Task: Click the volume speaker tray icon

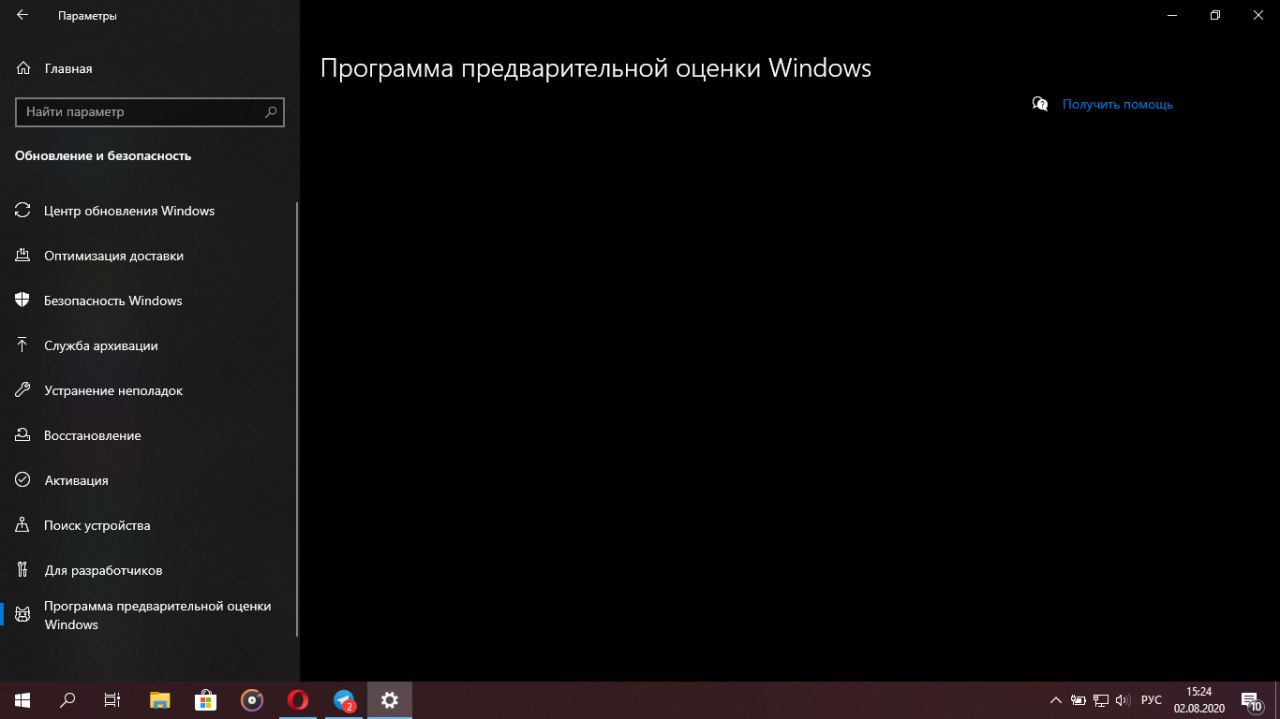Action: 1123,700
